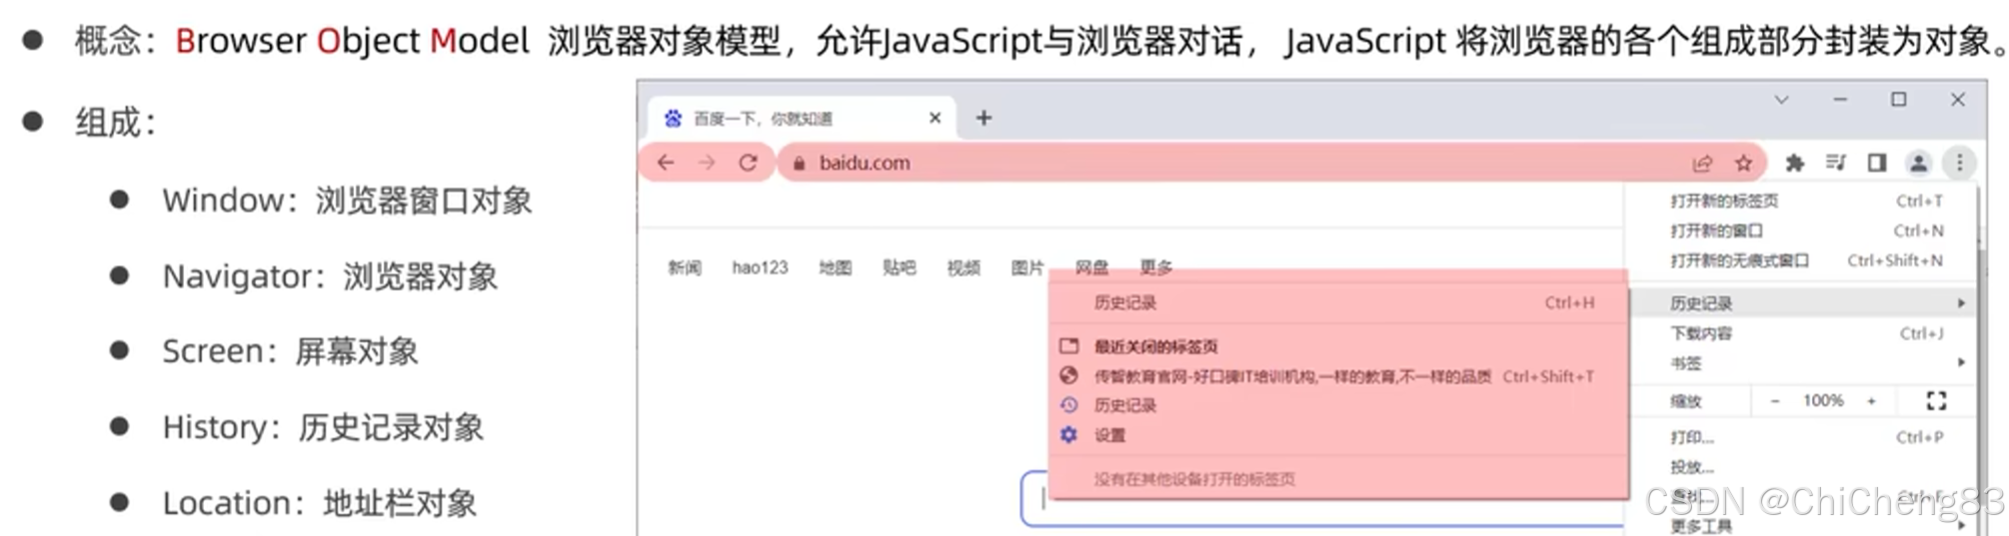Click the browser forward arrow
Viewport: 2009px width, 536px height.
tap(707, 163)
